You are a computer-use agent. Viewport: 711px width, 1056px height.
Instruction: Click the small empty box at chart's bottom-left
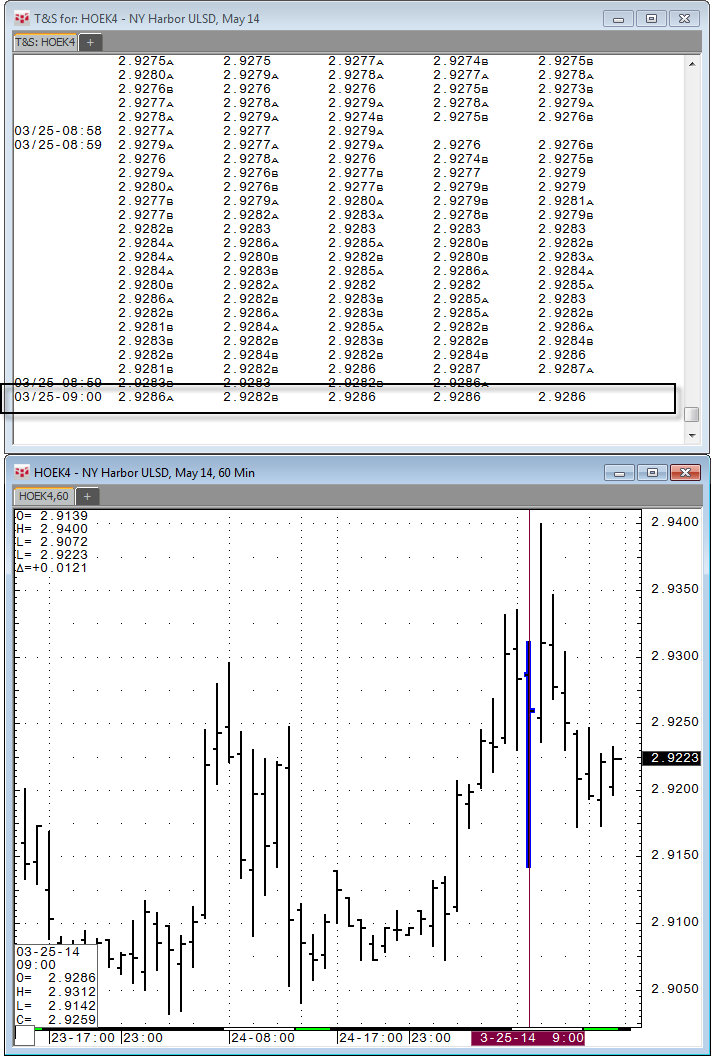(x=25, y=1037)
